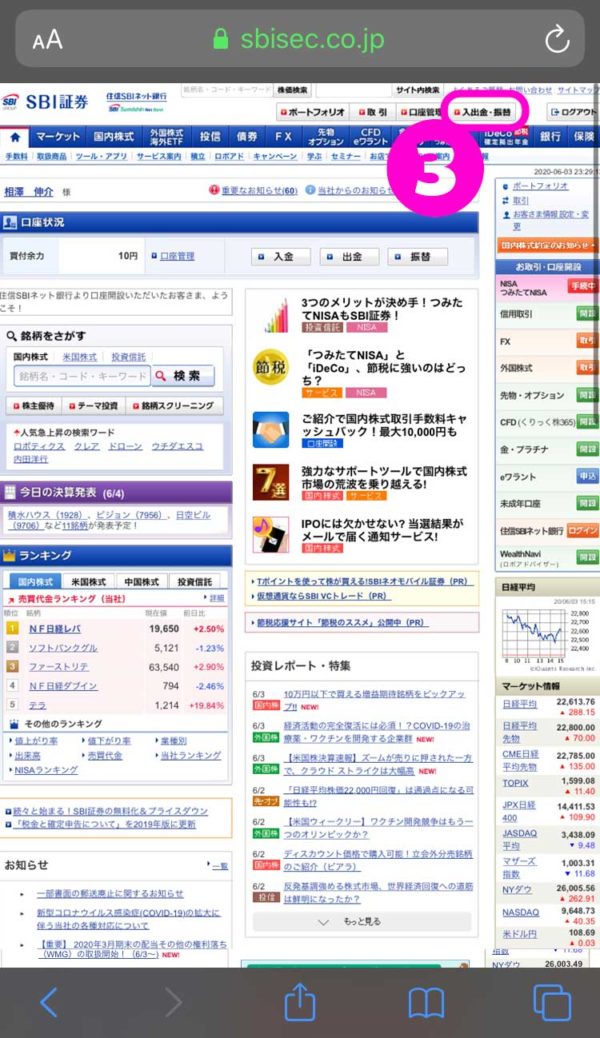Switch to the 投資信託 ranking tab
Screen dimensions: 600x1038
pos(195,582)
